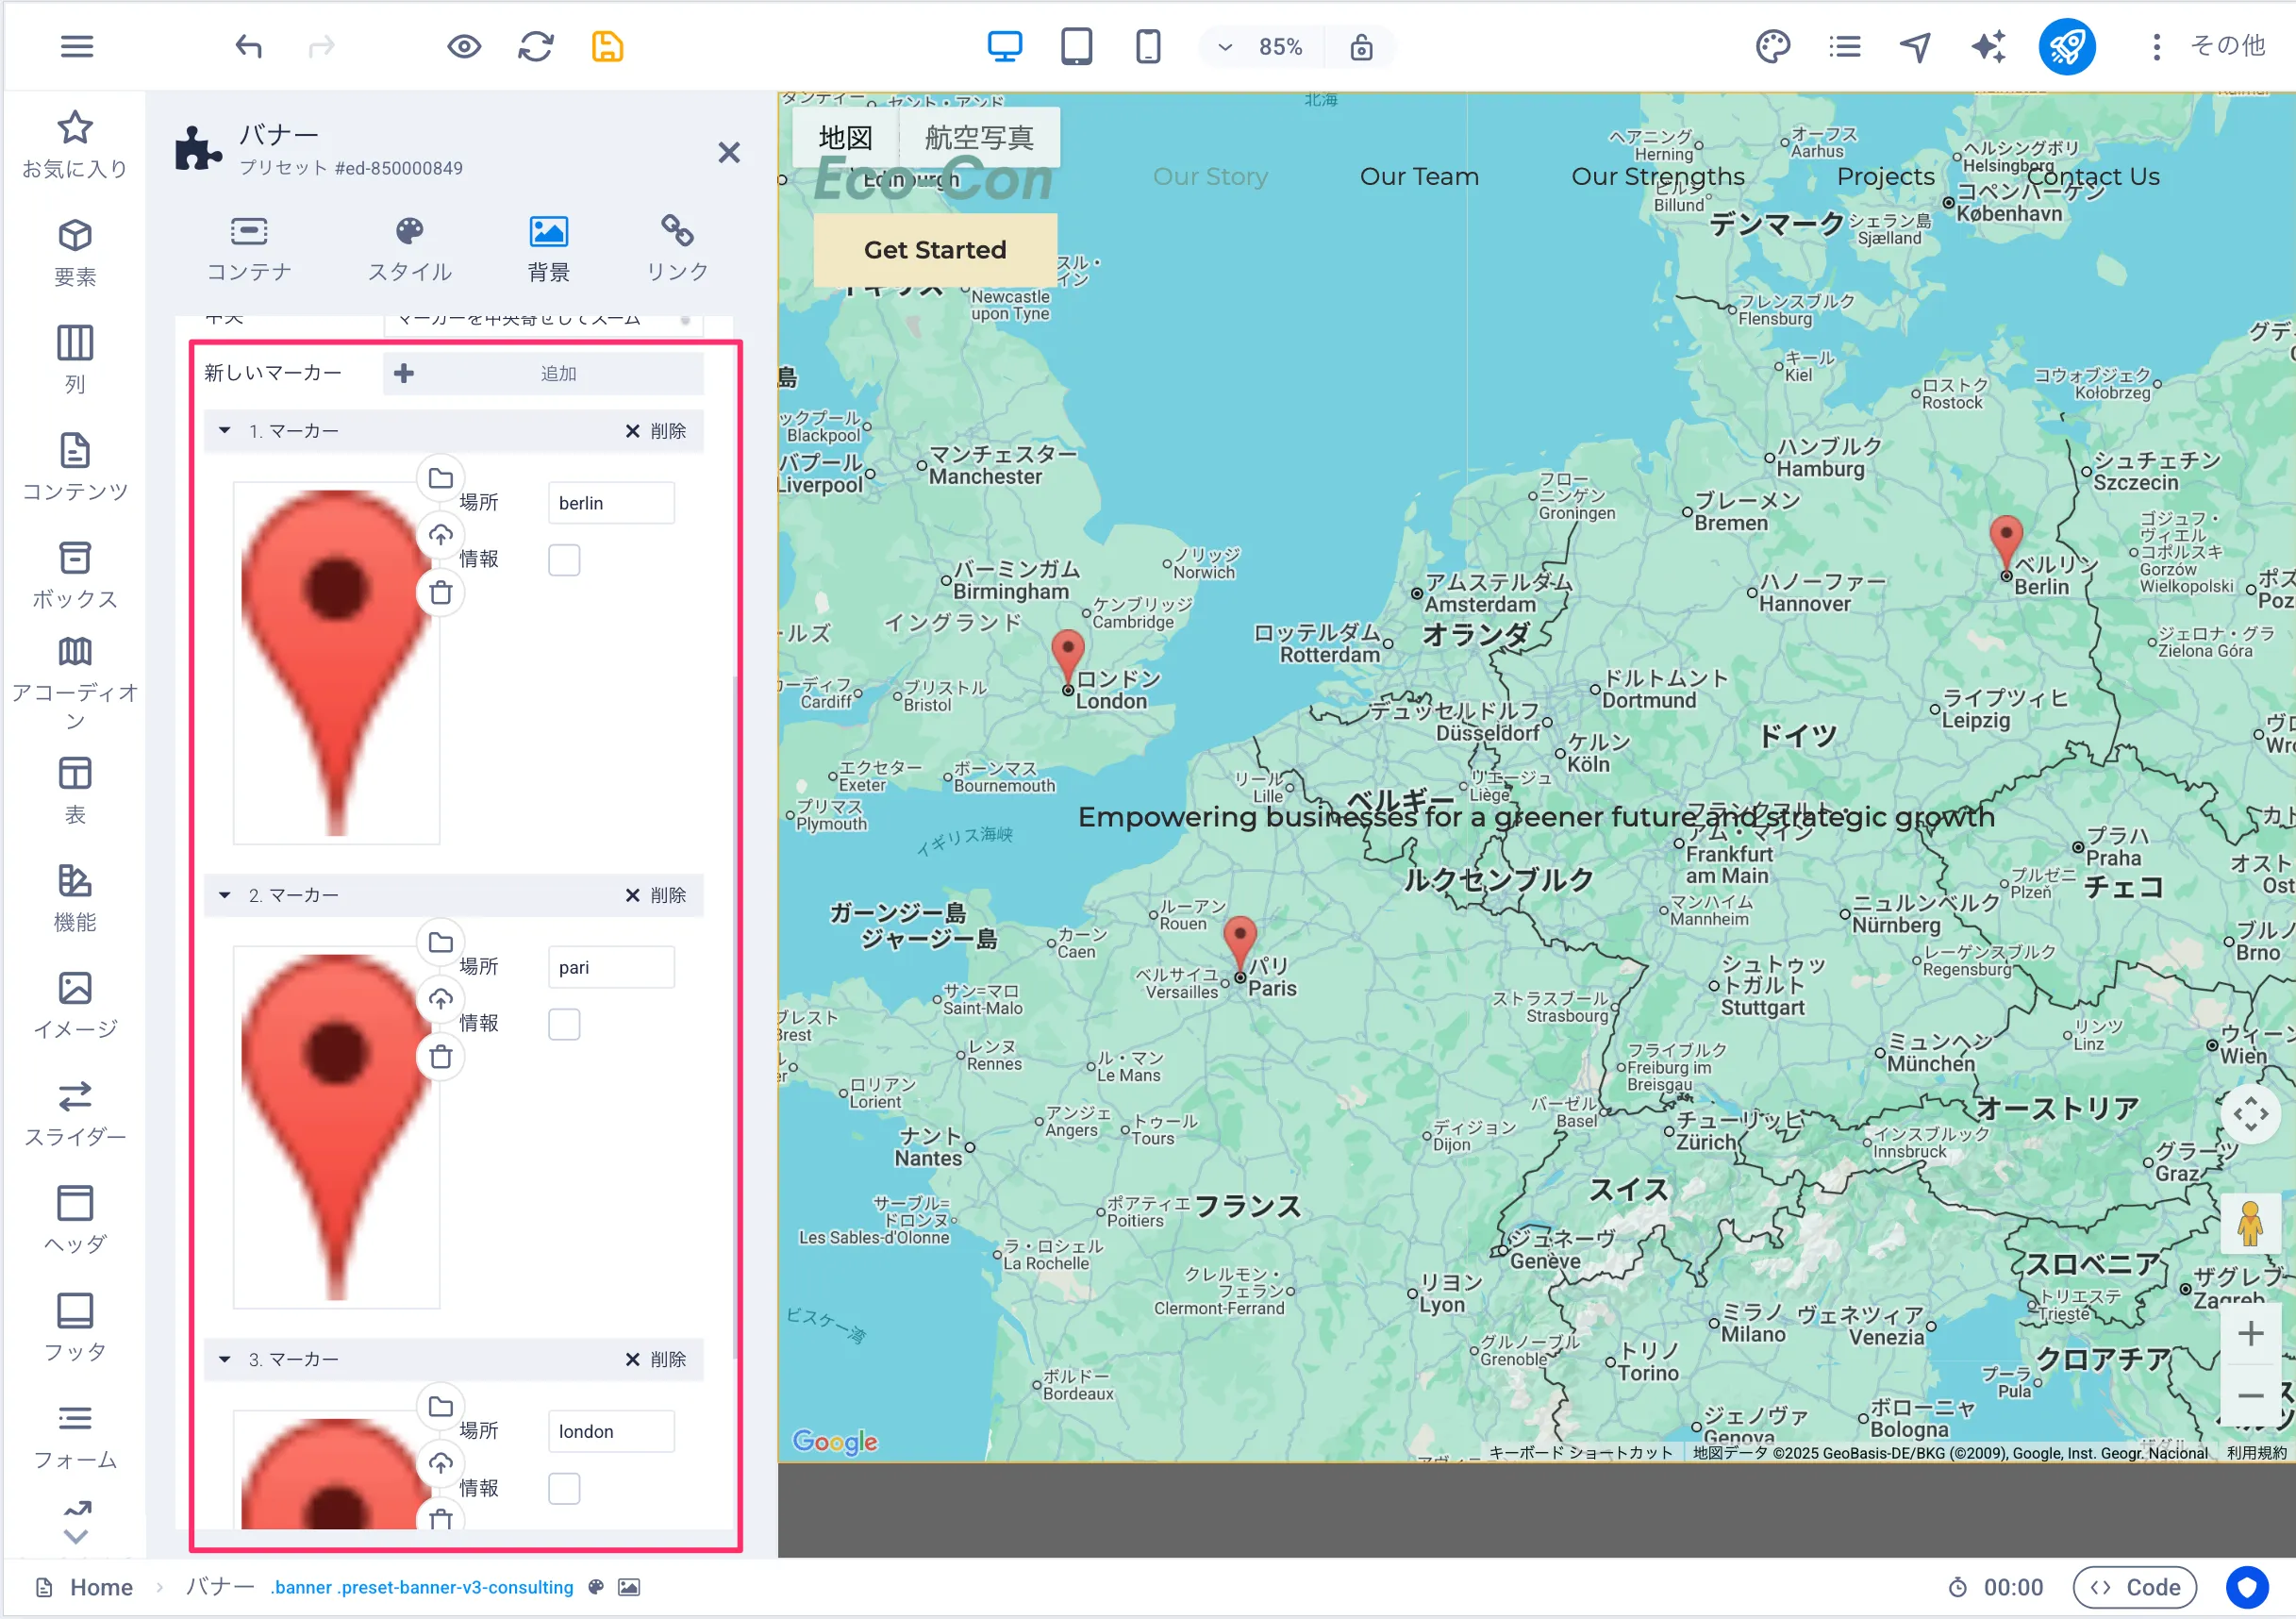Switch to the コンテナ tab
The height and width of the screenshot is (1619, 2296).
249,248
